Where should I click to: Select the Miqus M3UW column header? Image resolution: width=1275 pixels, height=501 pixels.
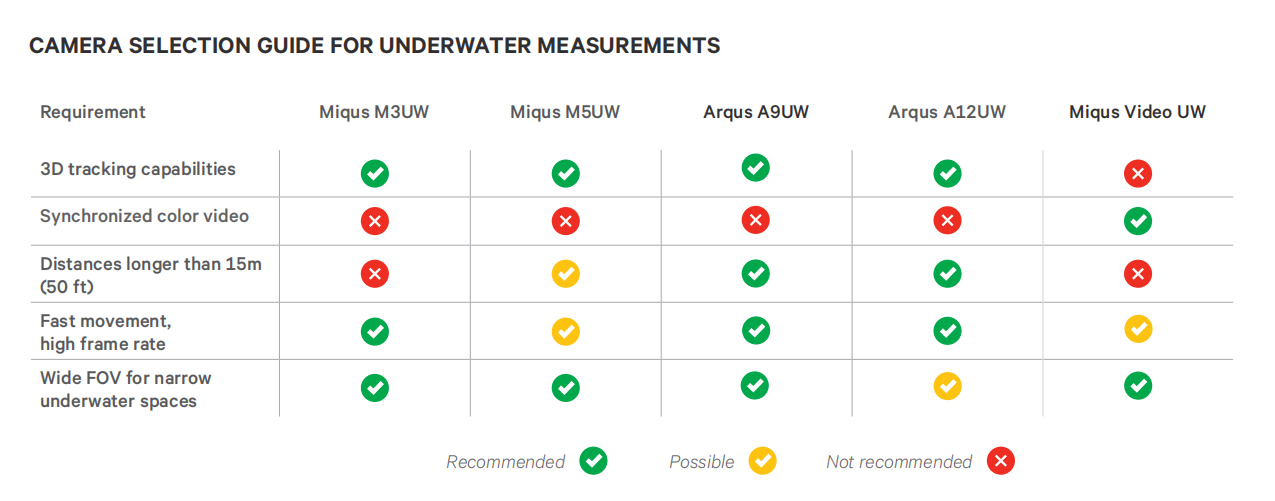(374, 112)
